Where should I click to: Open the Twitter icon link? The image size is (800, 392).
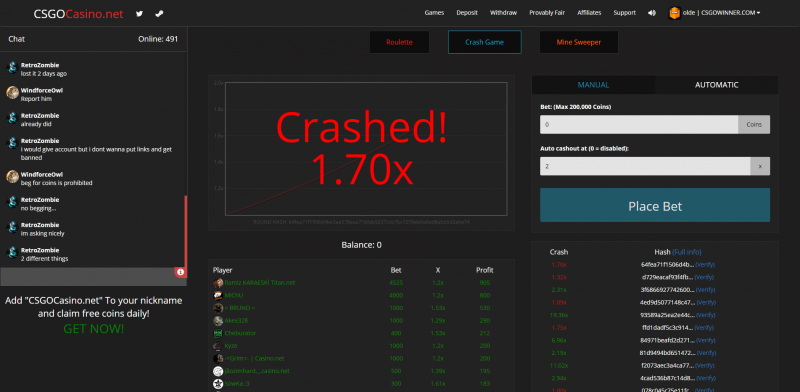[139, 14]
